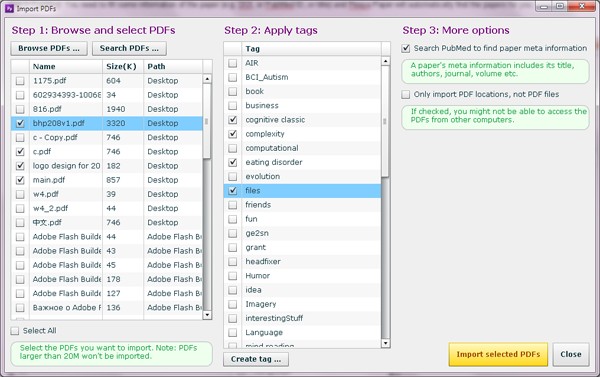Viewport: 600px width, 377px height.
Task: Select the evolution tag row
Action: pyautogui.click(x=302, y=176)
